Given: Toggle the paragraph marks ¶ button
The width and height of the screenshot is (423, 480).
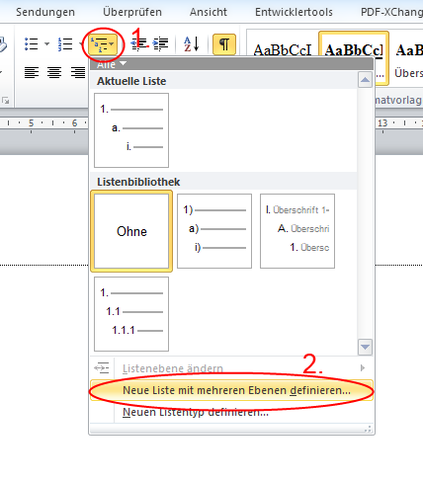Looking at the screenshot, I should click(224, 44).
